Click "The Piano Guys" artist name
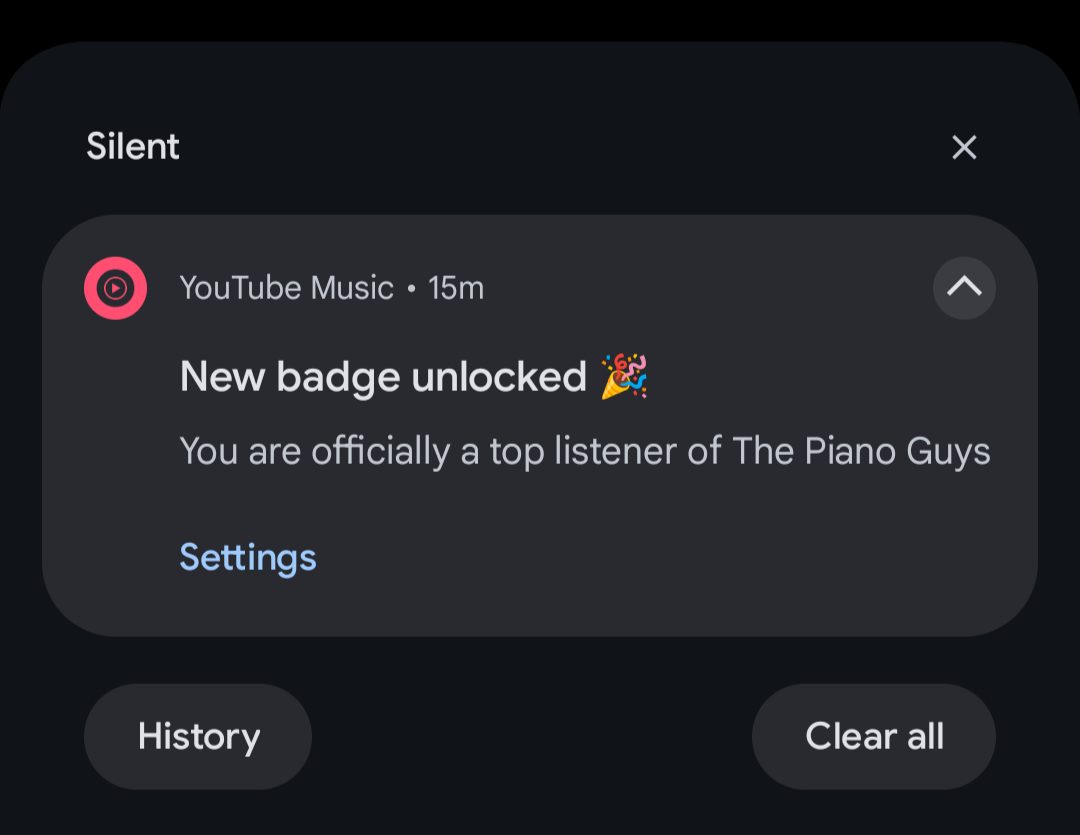1080x835 pixels. [861, 451]
